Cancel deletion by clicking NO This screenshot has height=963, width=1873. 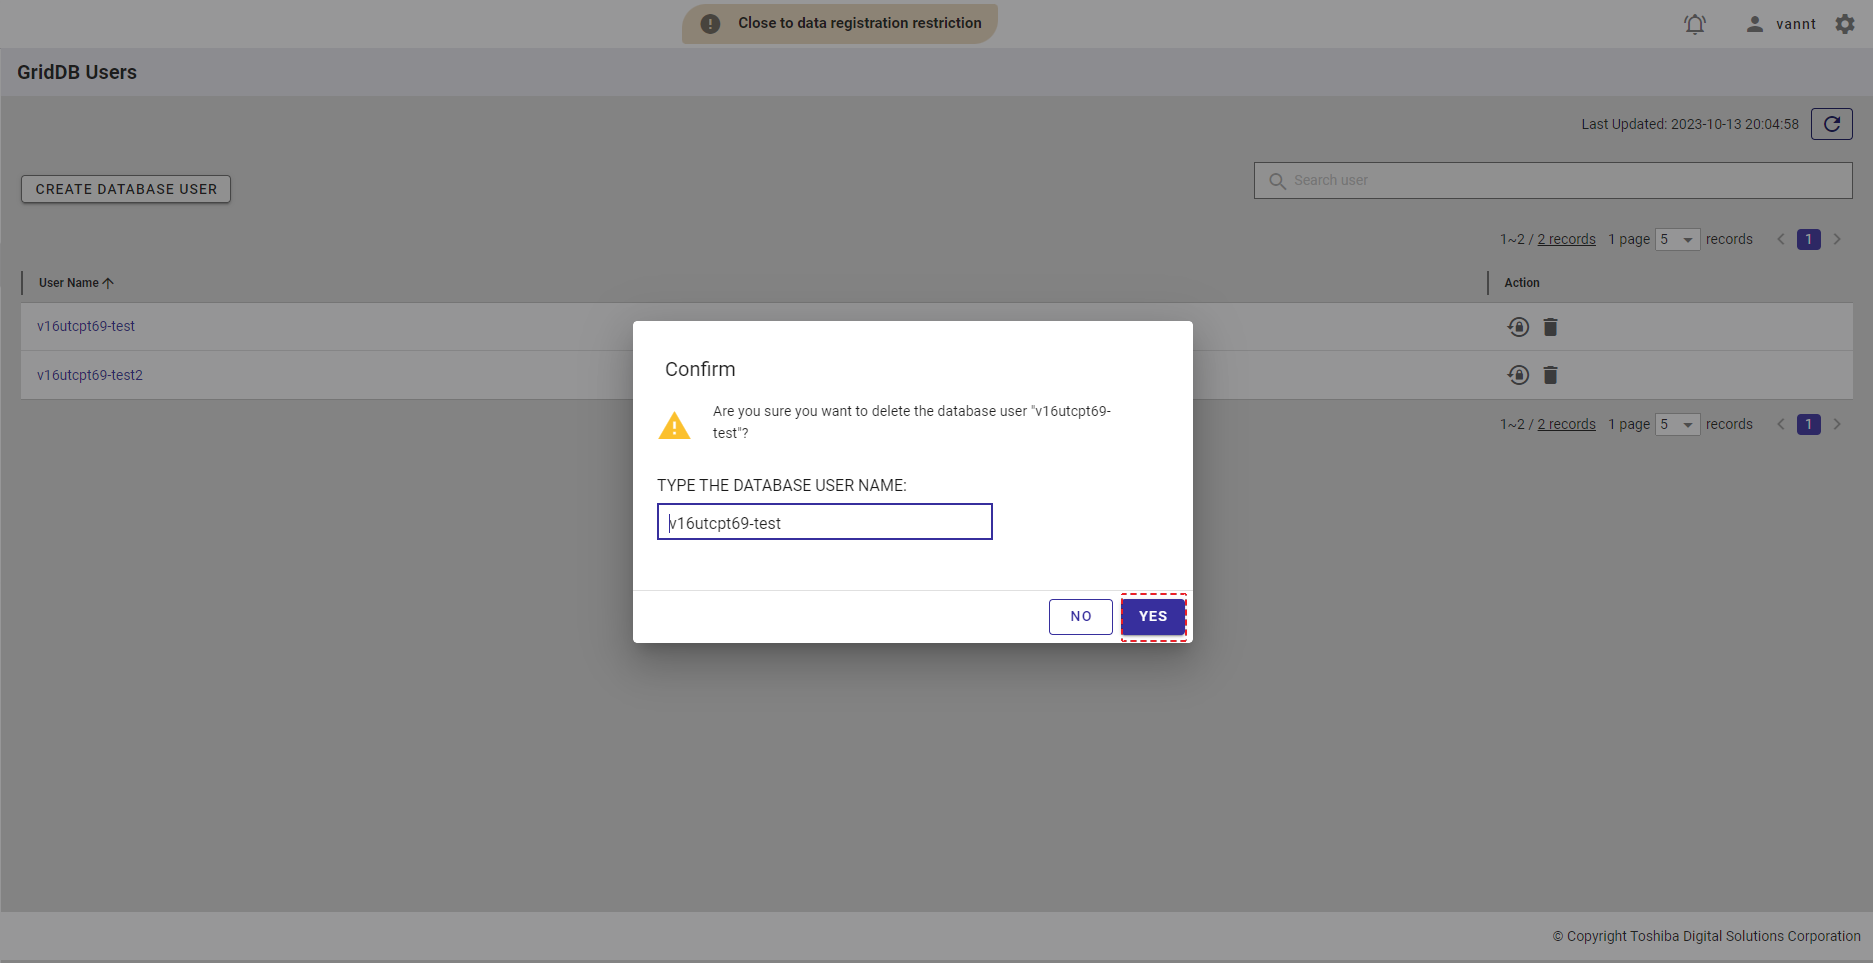tap(1080, 617)
